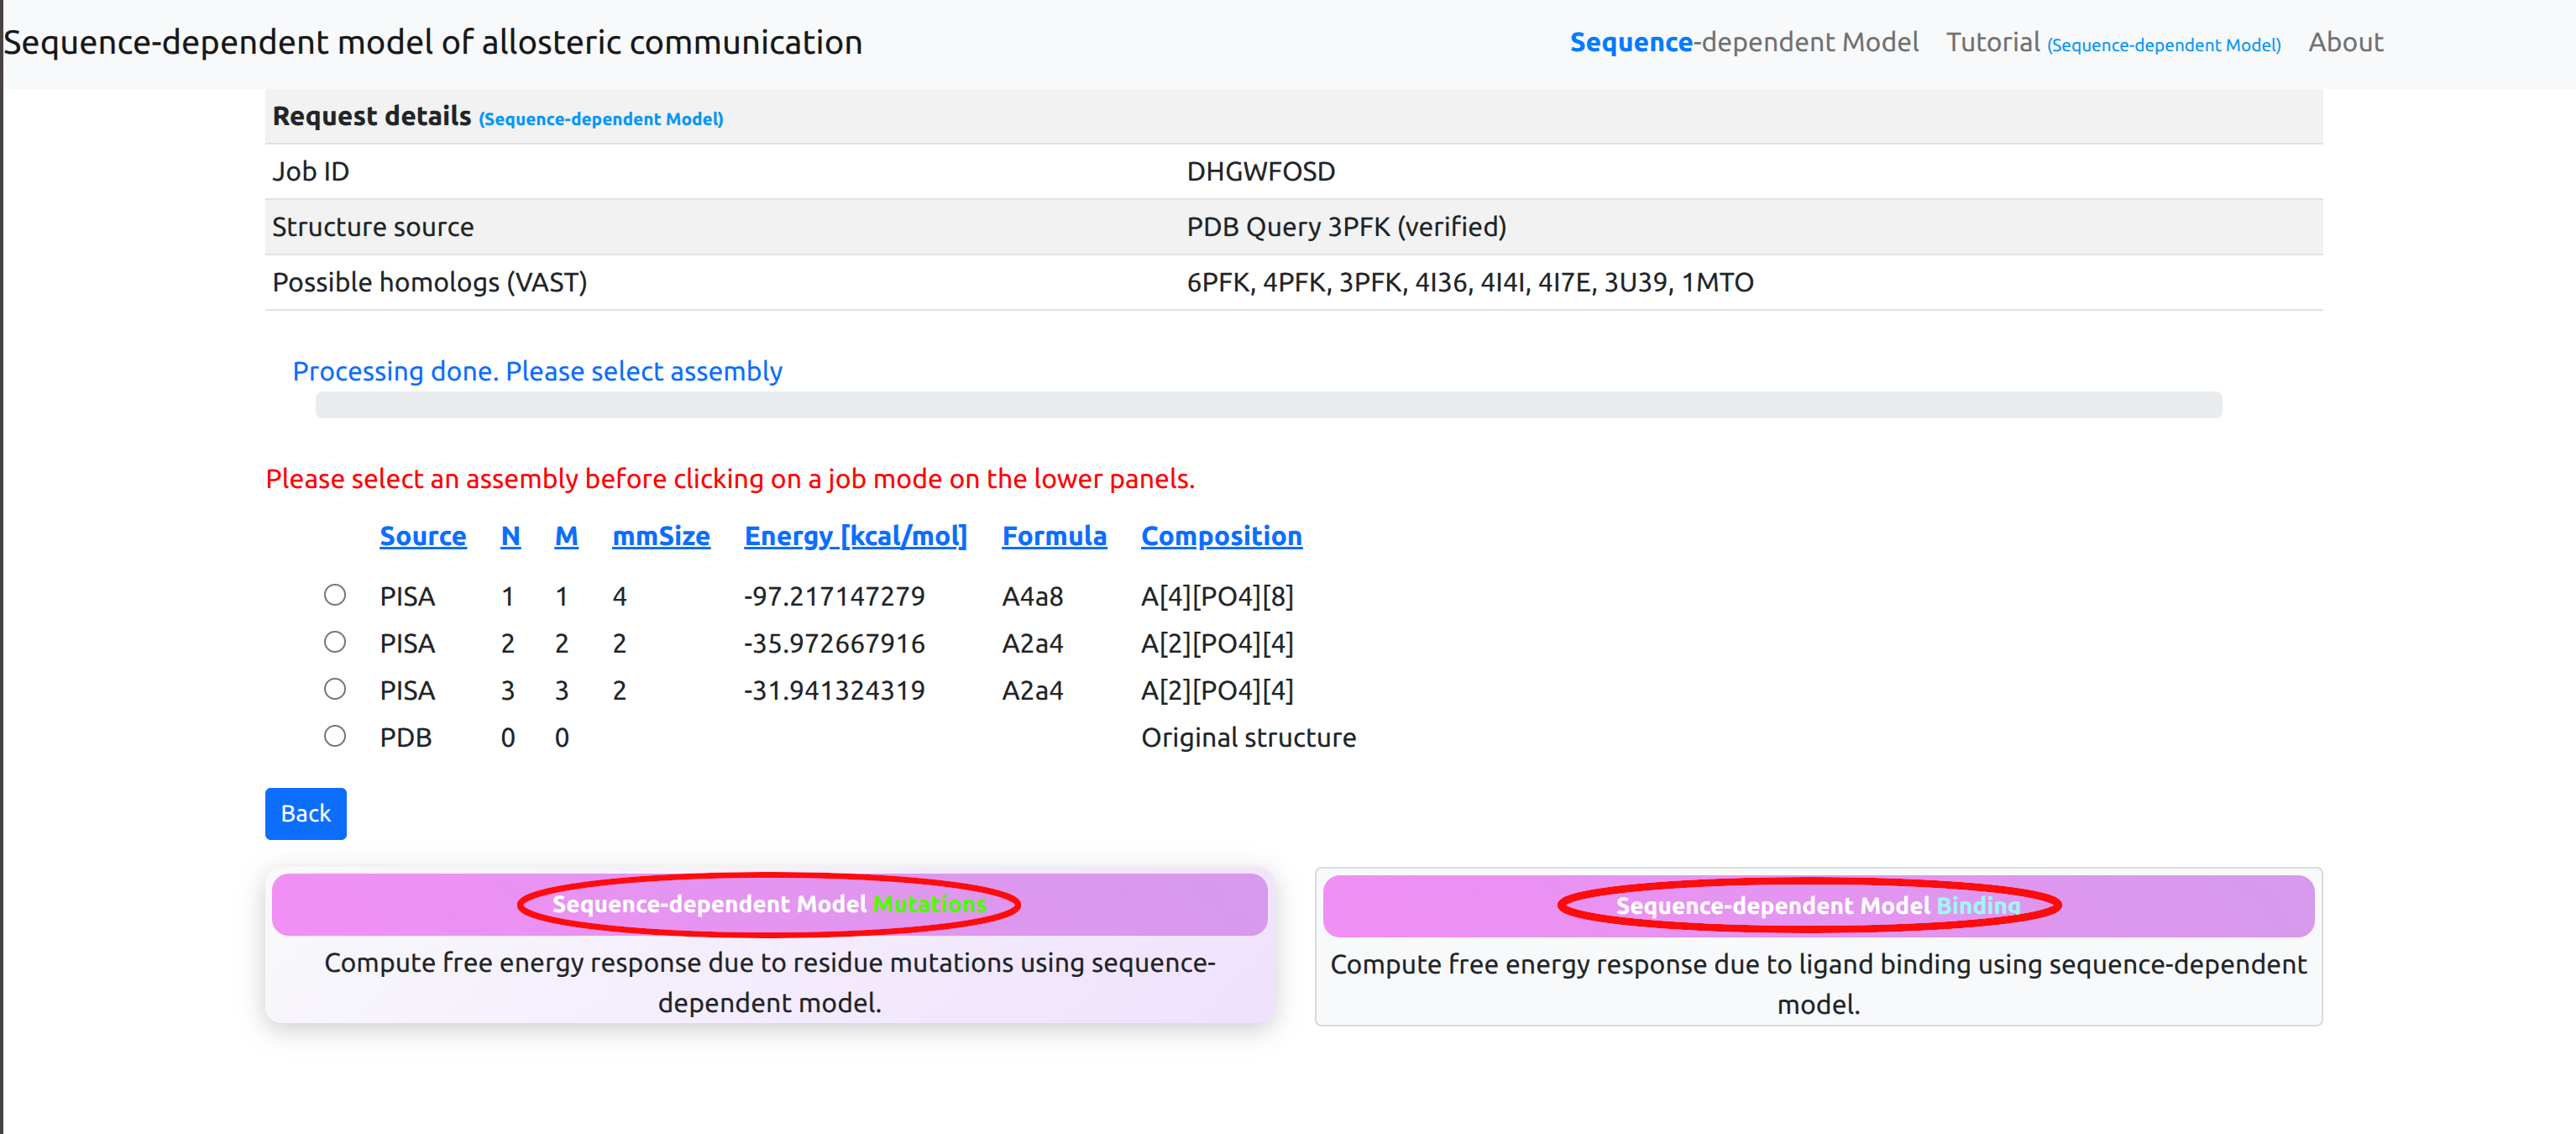Sort table by M column header
The width and height of the screenshot is (2576, 1134).
pos(566,536)
